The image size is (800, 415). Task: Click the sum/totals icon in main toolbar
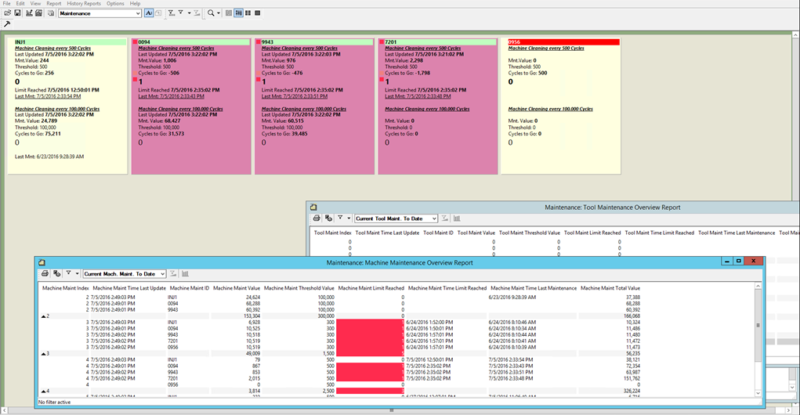pyautogui.click(x=171, y=13)
